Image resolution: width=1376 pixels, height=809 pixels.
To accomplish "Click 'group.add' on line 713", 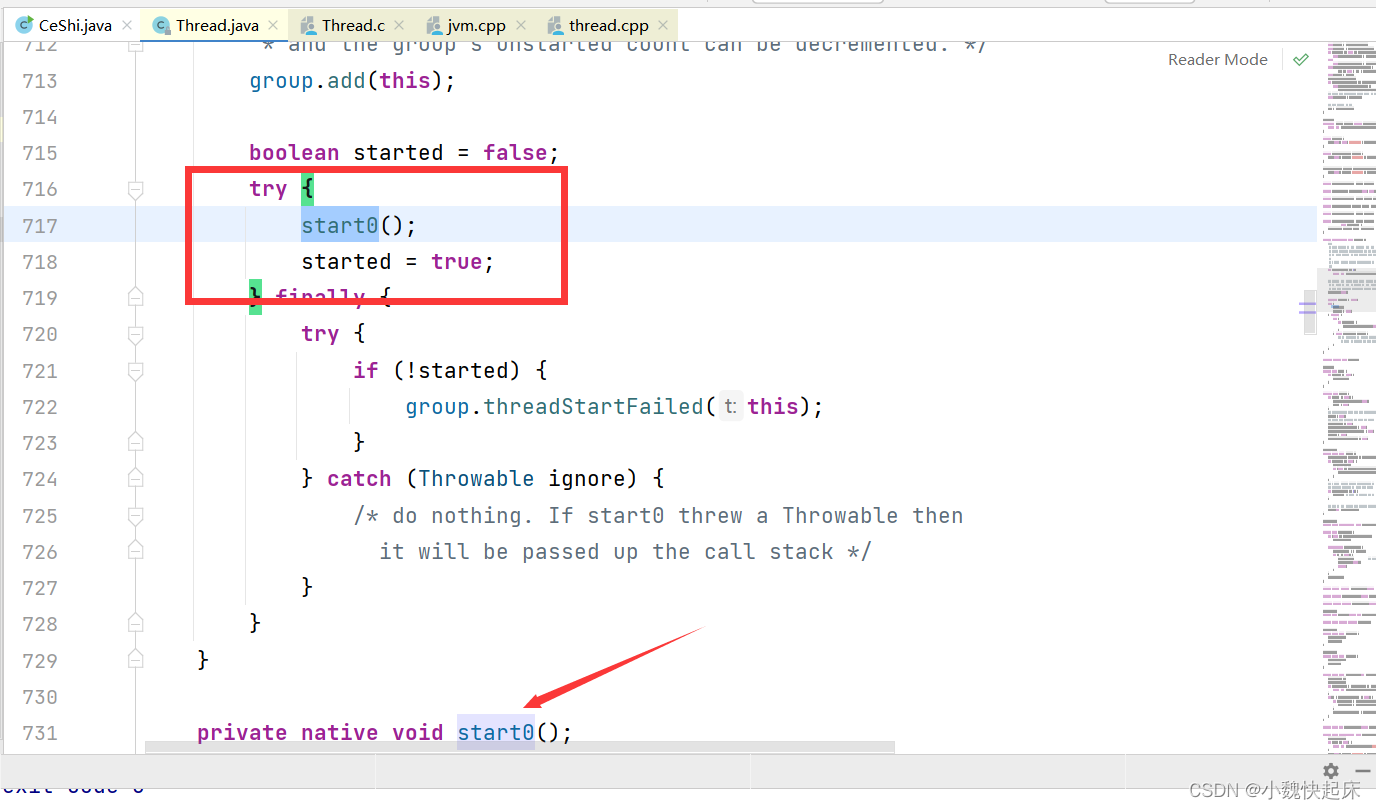I will [x=308, y=81].
